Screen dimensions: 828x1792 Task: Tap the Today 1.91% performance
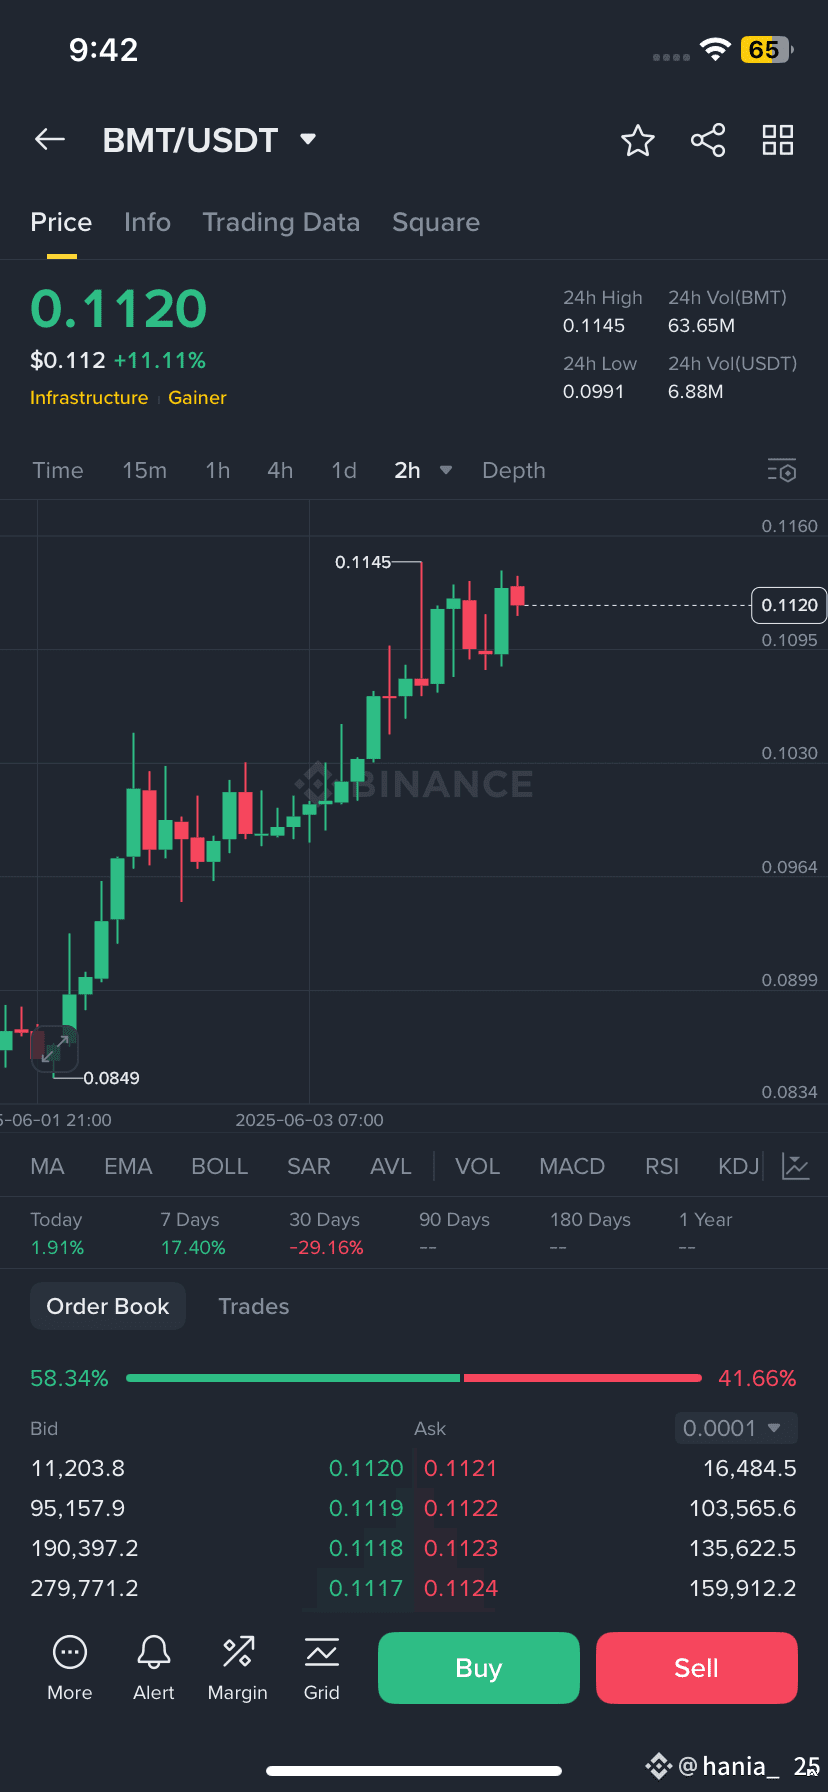[x=57, y=1234]
